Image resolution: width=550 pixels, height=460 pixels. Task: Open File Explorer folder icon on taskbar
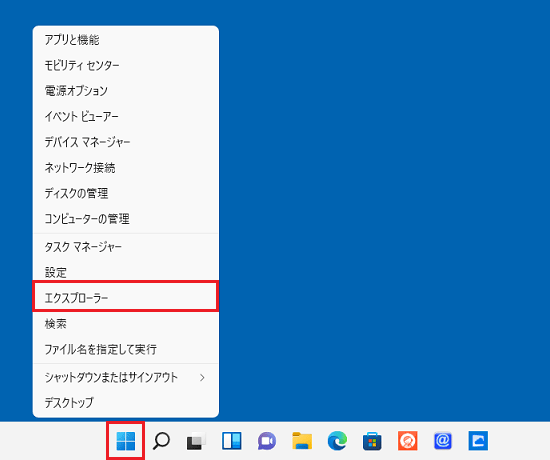(302, 441)
